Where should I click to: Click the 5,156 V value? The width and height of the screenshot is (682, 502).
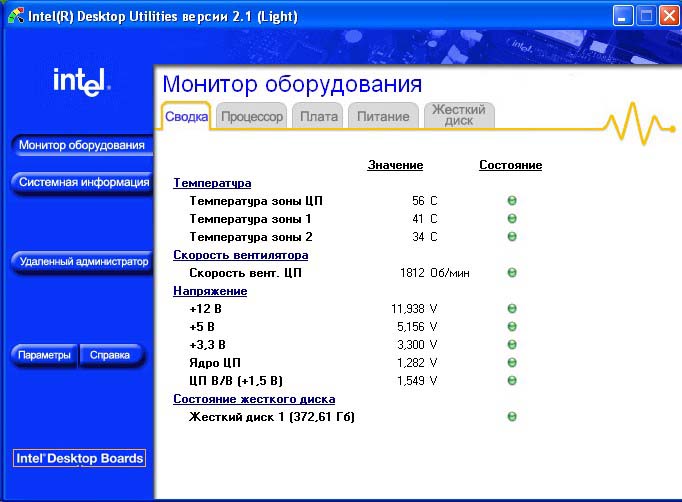pyautogui.click(x=417, y=327)
